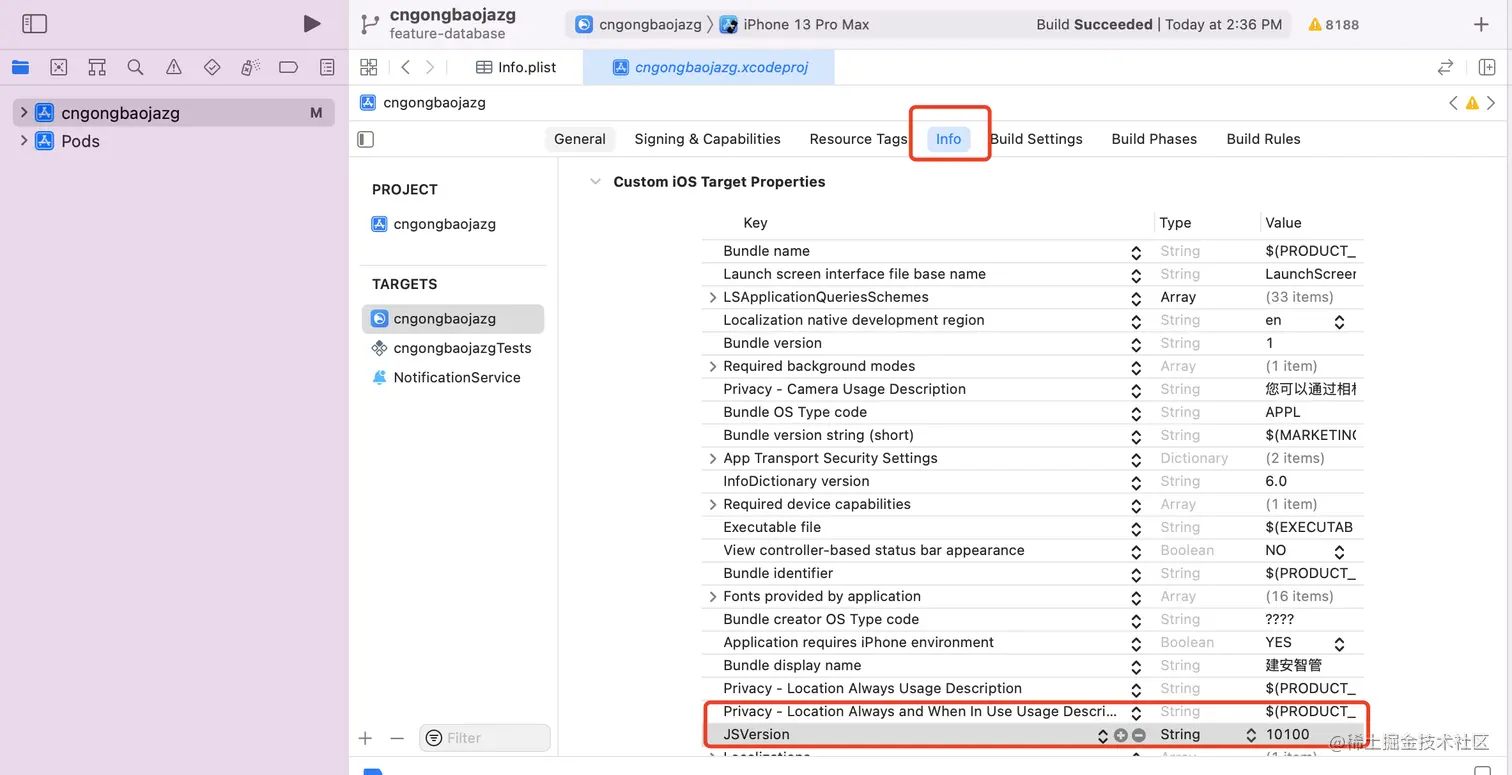Click Build Succeeded status text
1512x775 pixels.
click(x=1094, y=24)
